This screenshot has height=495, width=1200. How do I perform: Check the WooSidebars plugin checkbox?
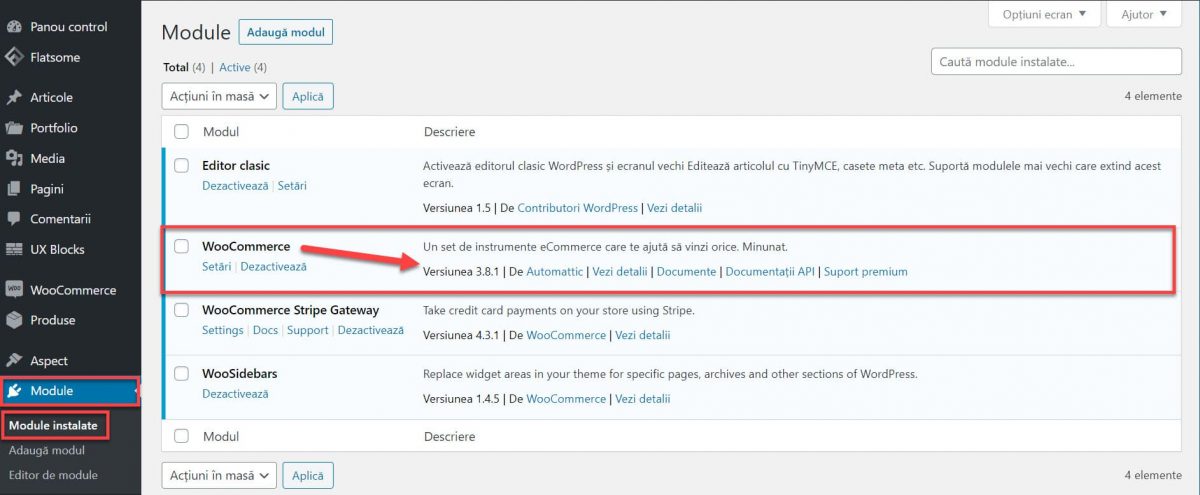182,373
